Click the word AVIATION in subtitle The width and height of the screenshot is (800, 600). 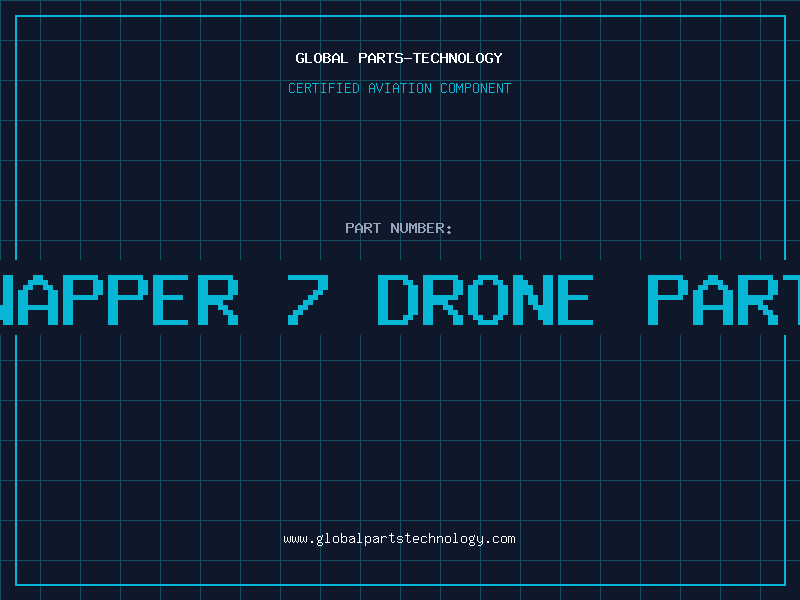pyautogui.click(x=400, y=88)
